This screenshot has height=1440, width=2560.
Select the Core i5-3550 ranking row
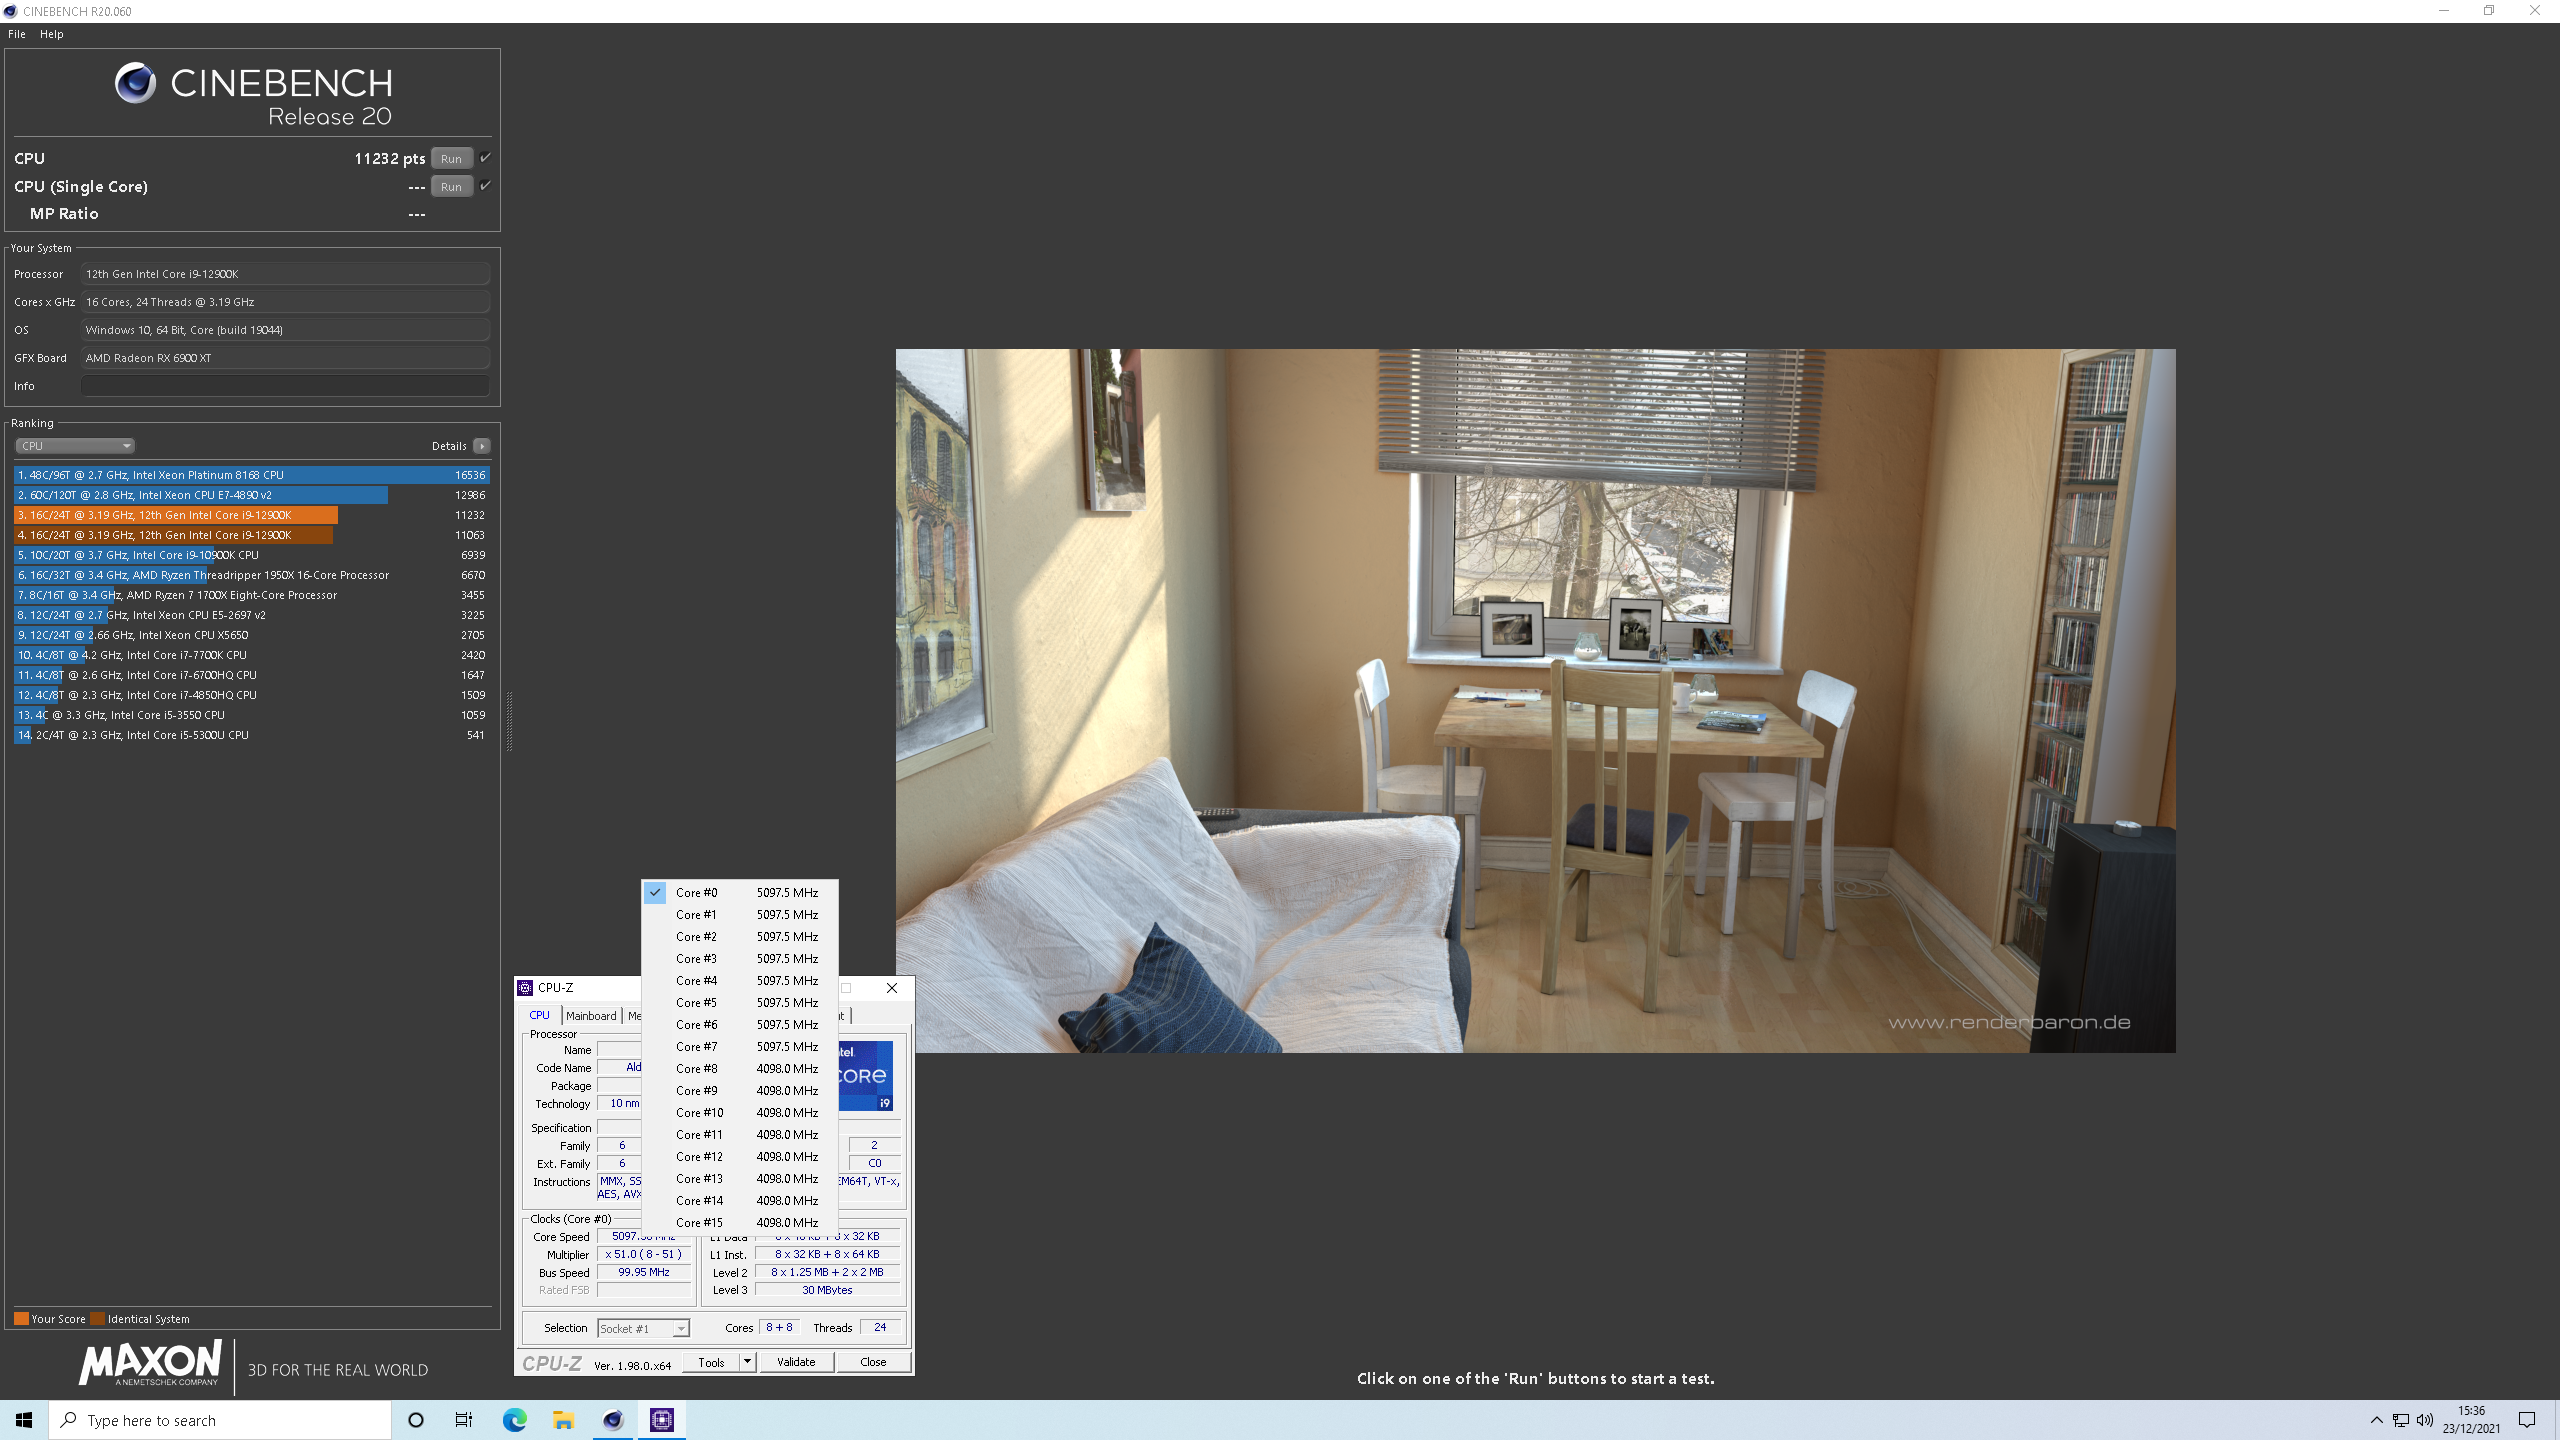(x=252, y=715)
